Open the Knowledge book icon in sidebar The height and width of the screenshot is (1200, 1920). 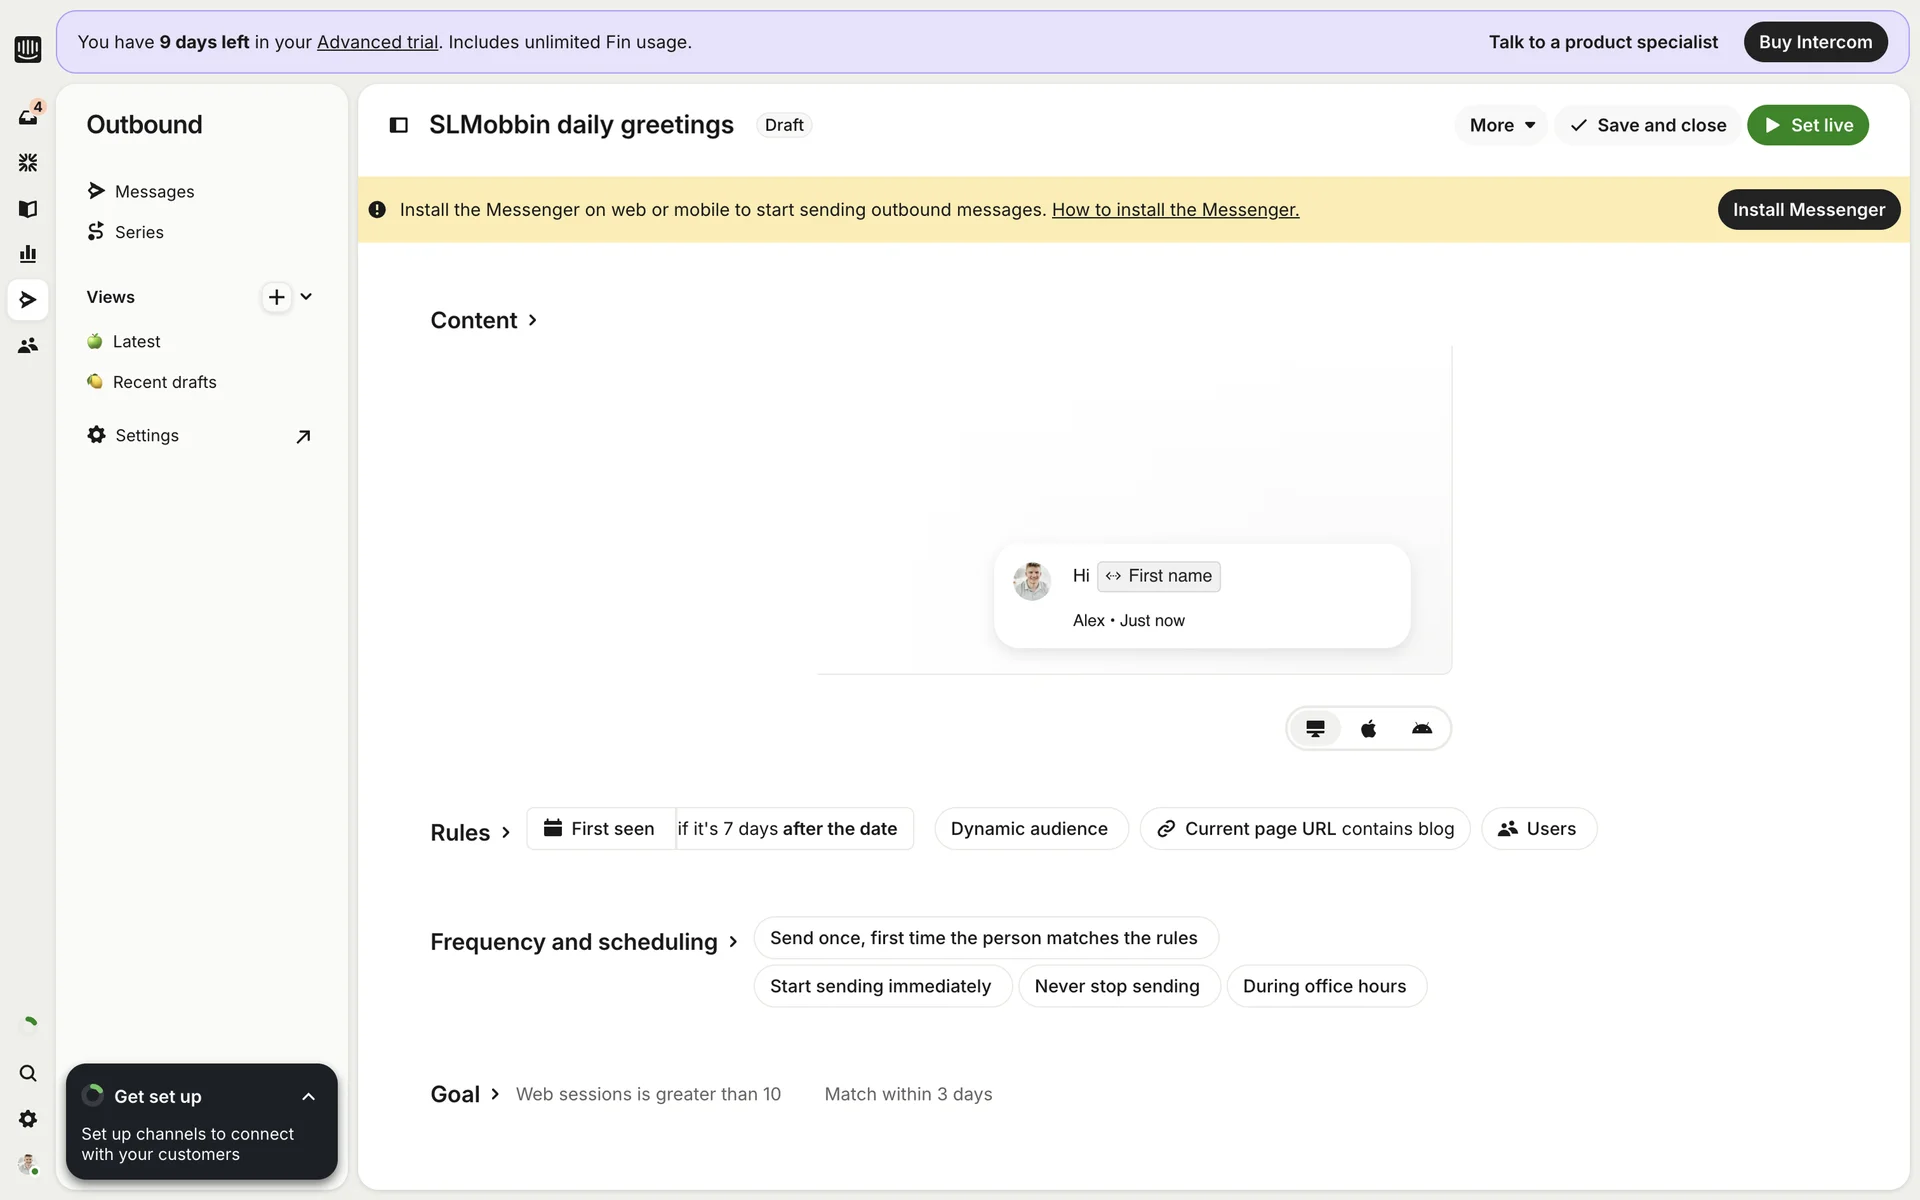(28, 209)
